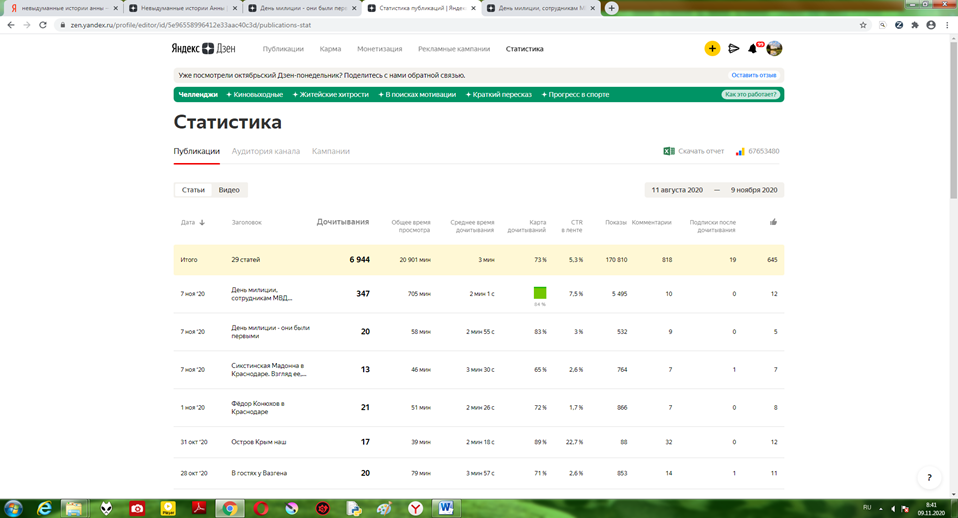Screen dimensions: 958x518
Task: Open Карма in the top navigation
Action: click(x=330, y=49)
